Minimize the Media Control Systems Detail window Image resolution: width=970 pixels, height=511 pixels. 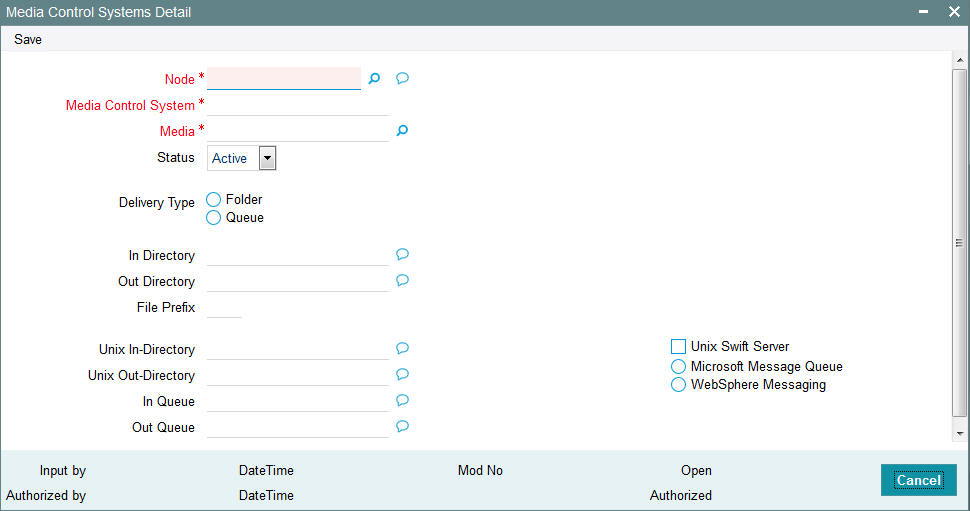(x=923, y=12)
